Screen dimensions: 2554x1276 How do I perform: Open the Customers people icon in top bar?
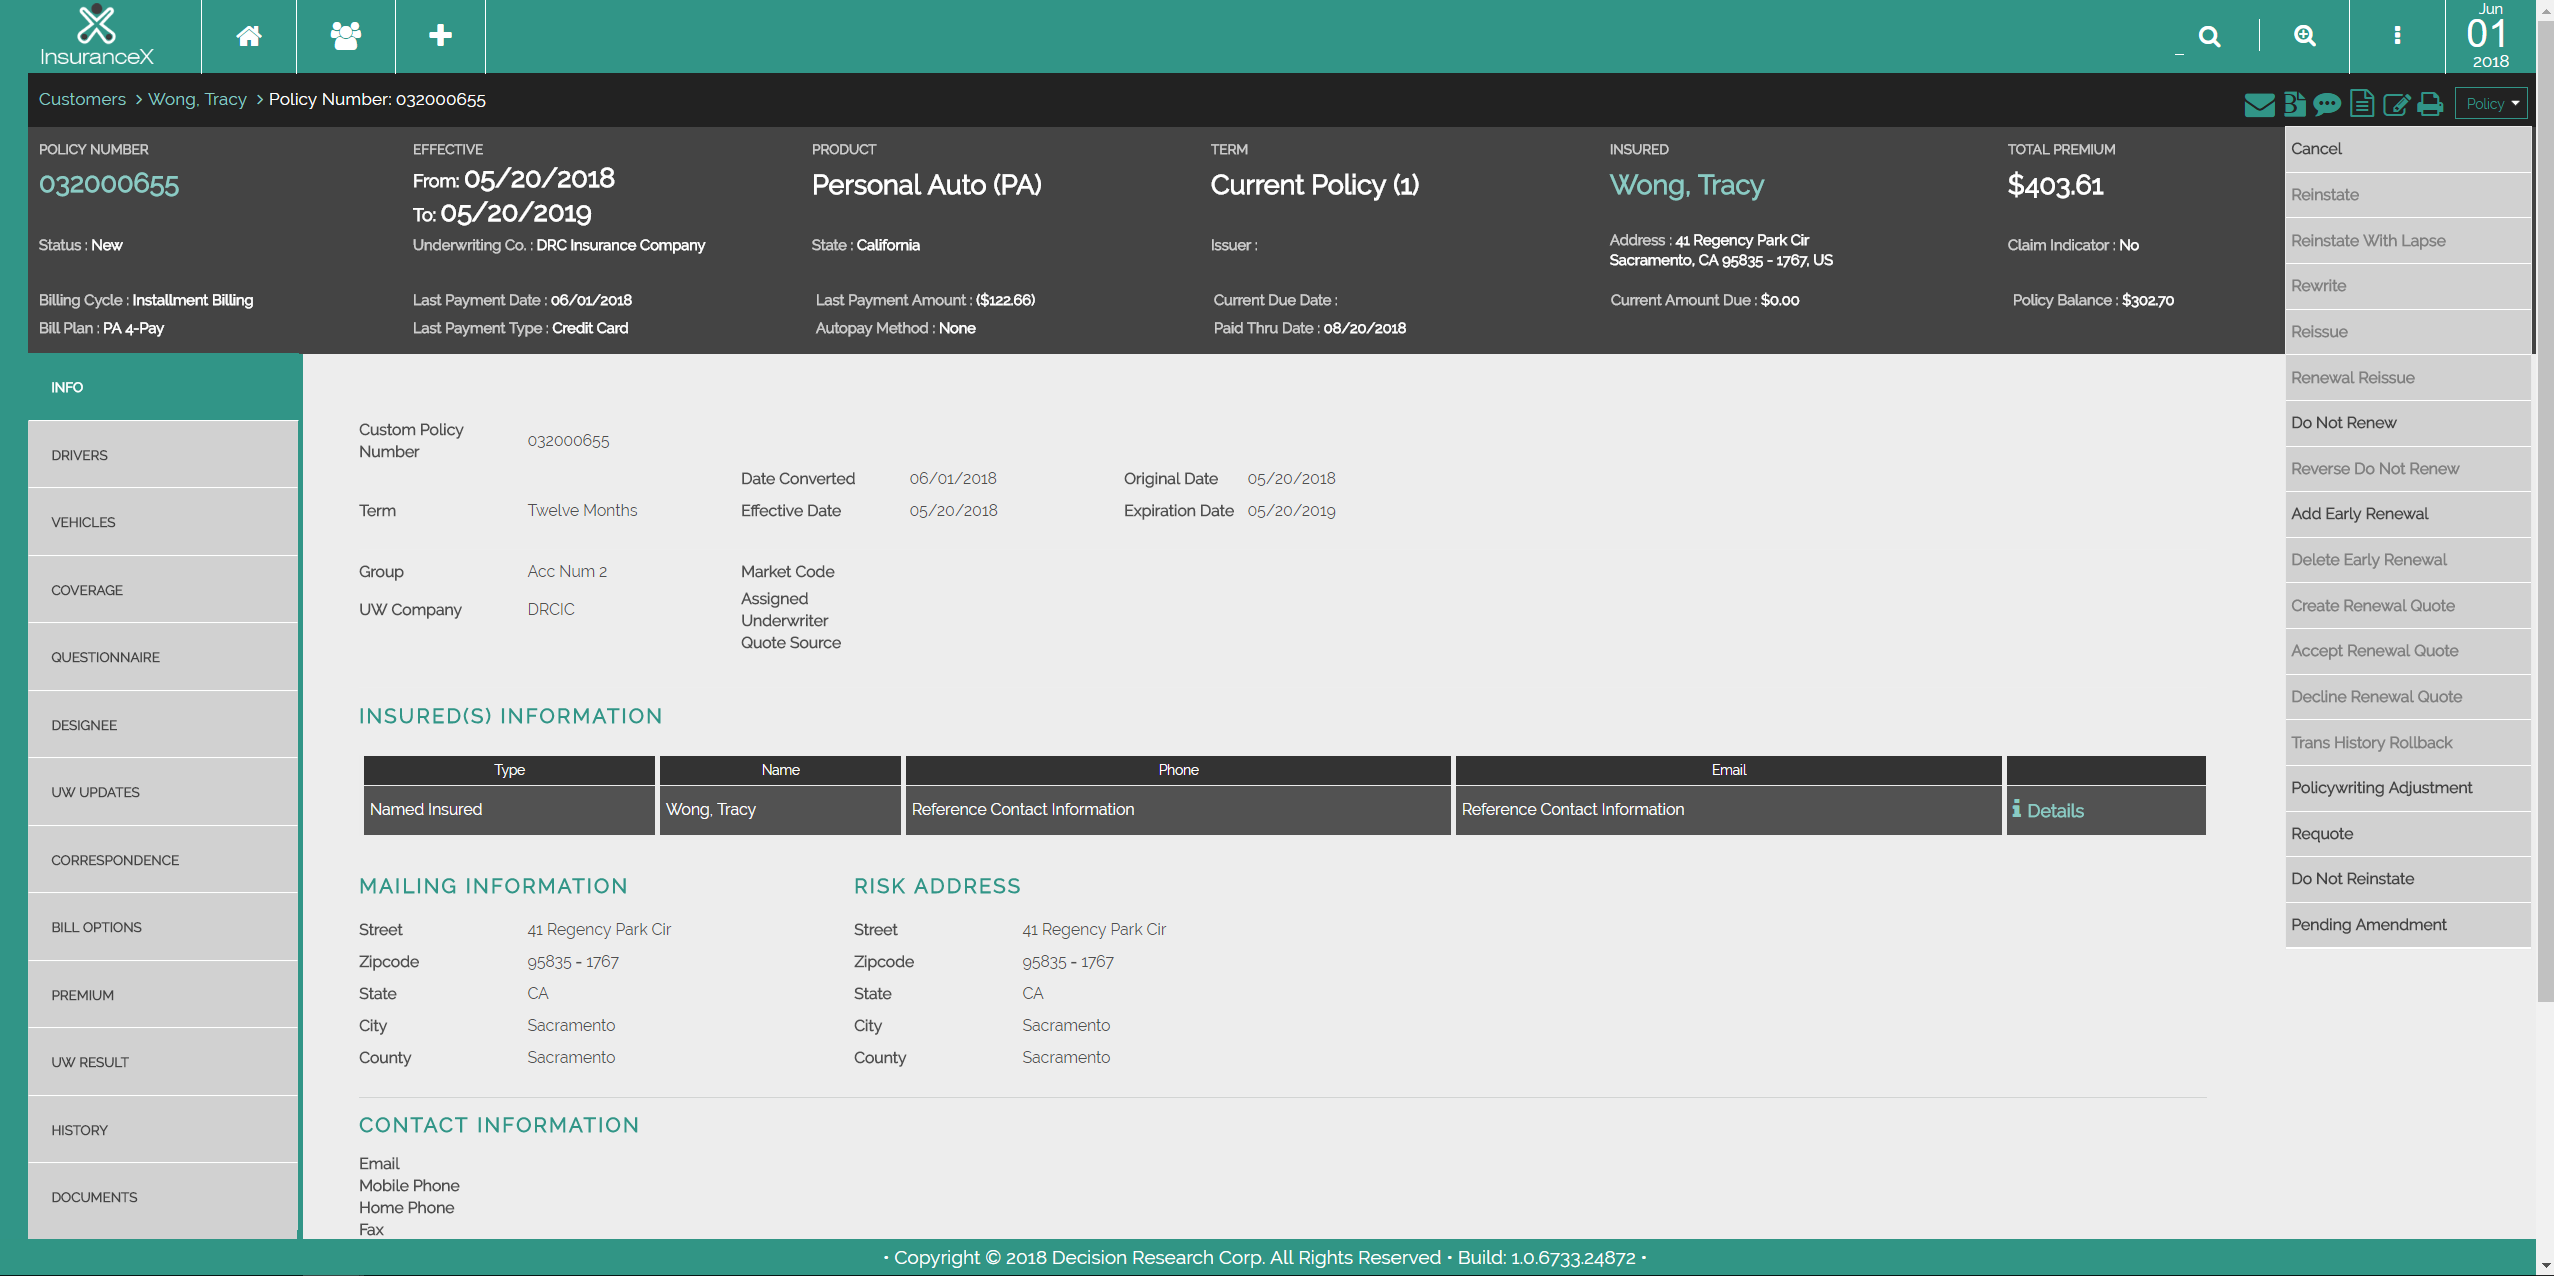coord(344,35)
